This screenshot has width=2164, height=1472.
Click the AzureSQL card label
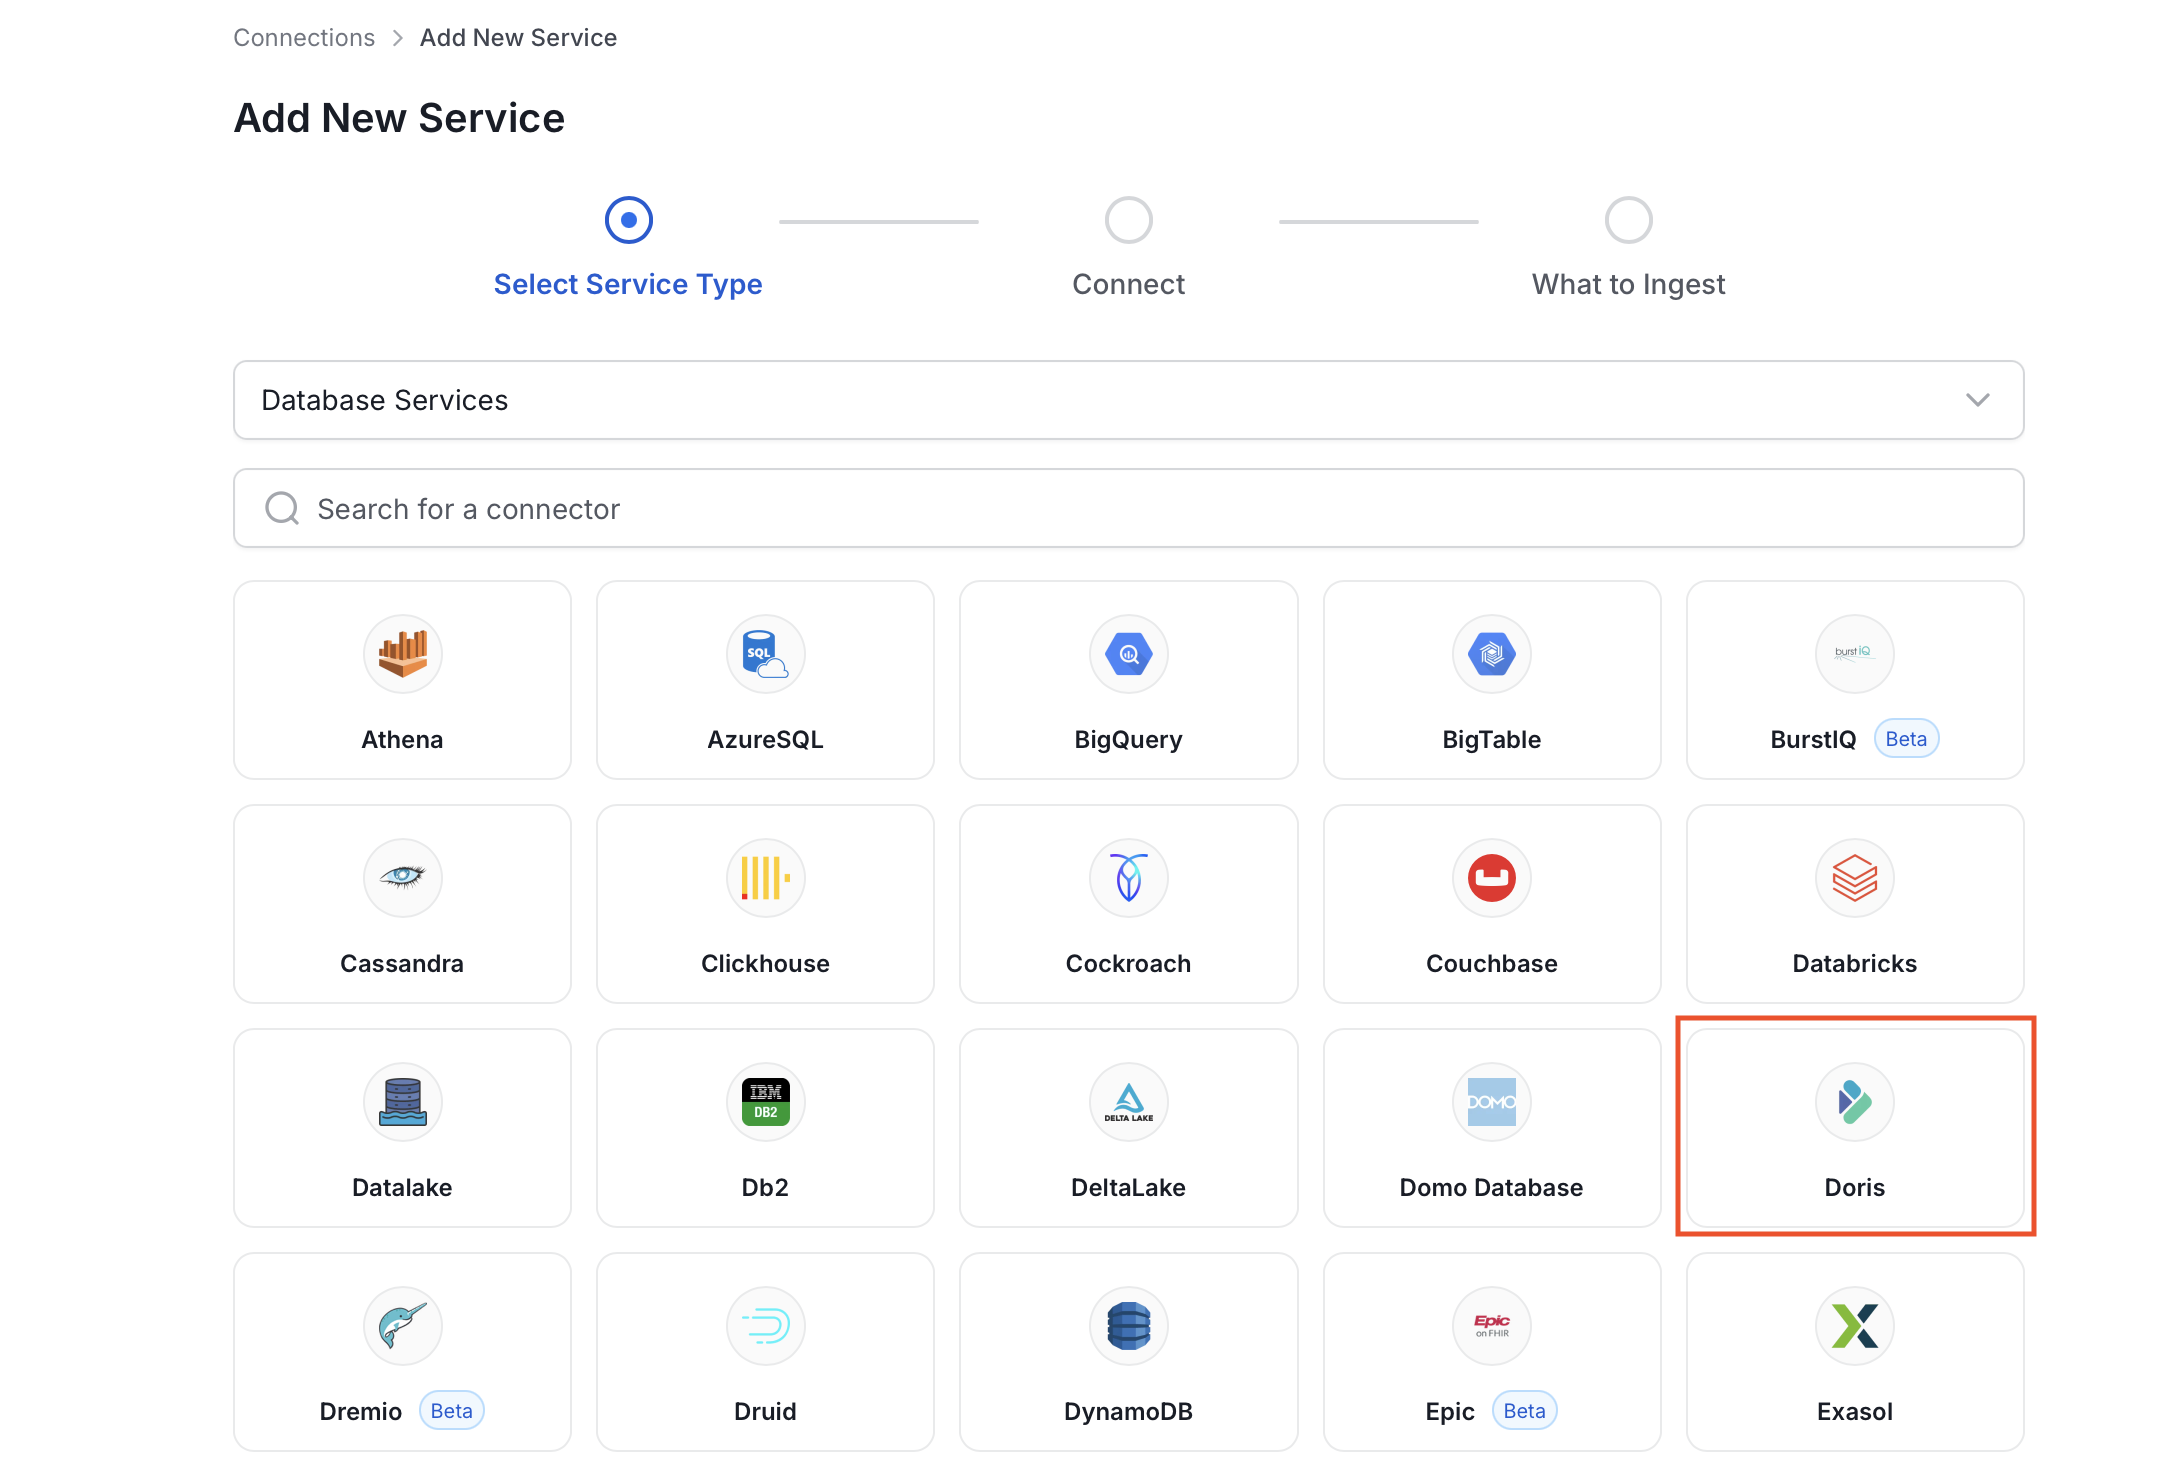(766, 739)
